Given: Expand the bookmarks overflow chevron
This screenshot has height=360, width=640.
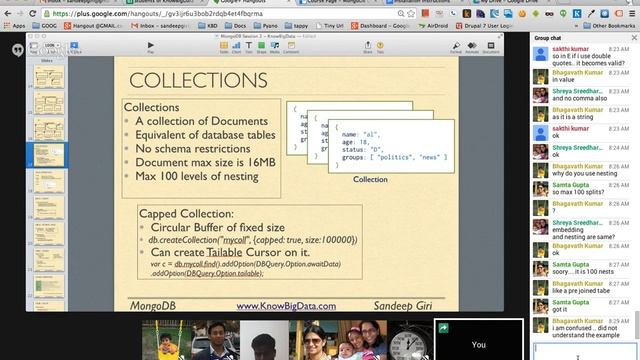Looking at the screenshot, I should 576,26.
